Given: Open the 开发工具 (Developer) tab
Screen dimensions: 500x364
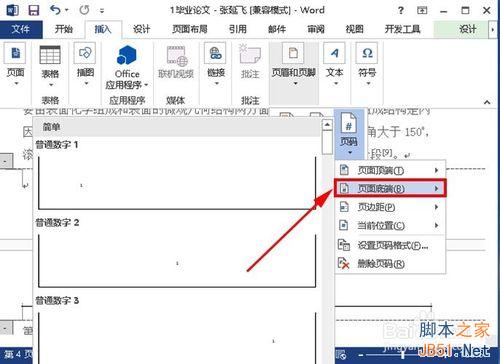Looking at the screenshot, I should 403,29.
